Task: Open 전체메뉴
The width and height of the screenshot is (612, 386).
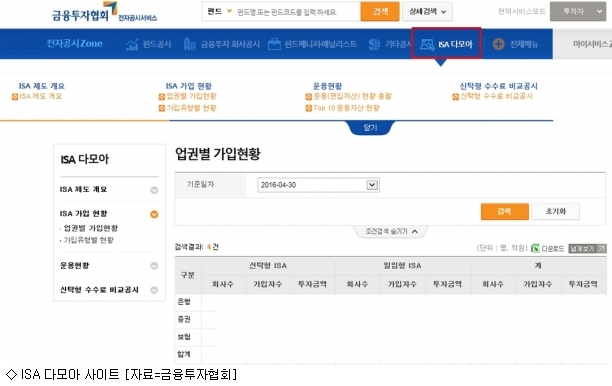Action: pos(523,44)
